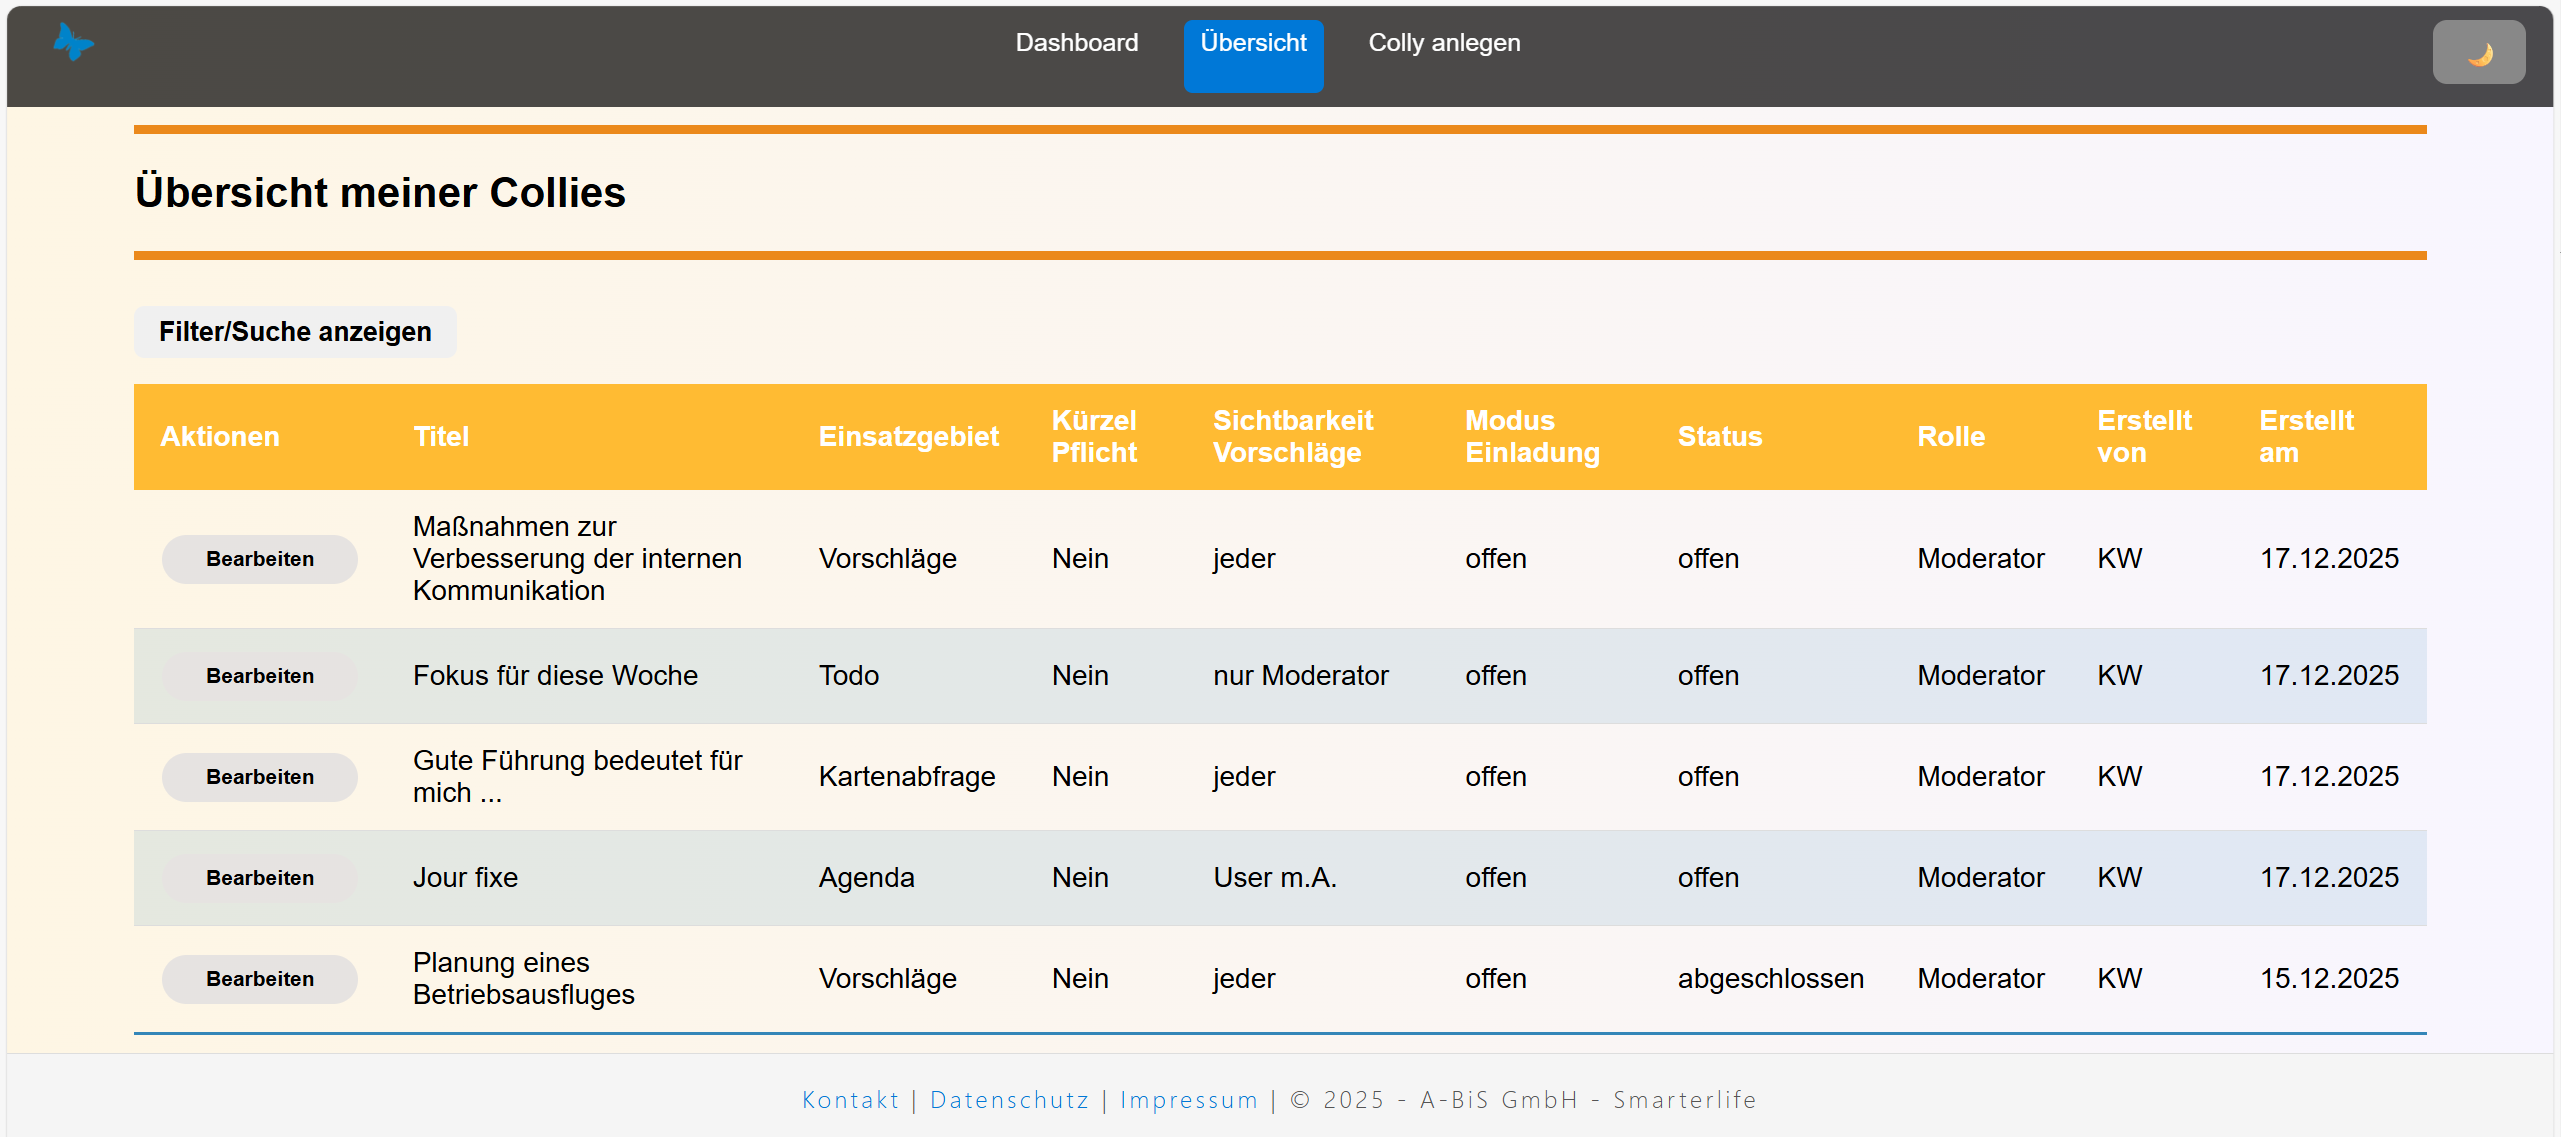Click the Status column header

click(1719, 437)
